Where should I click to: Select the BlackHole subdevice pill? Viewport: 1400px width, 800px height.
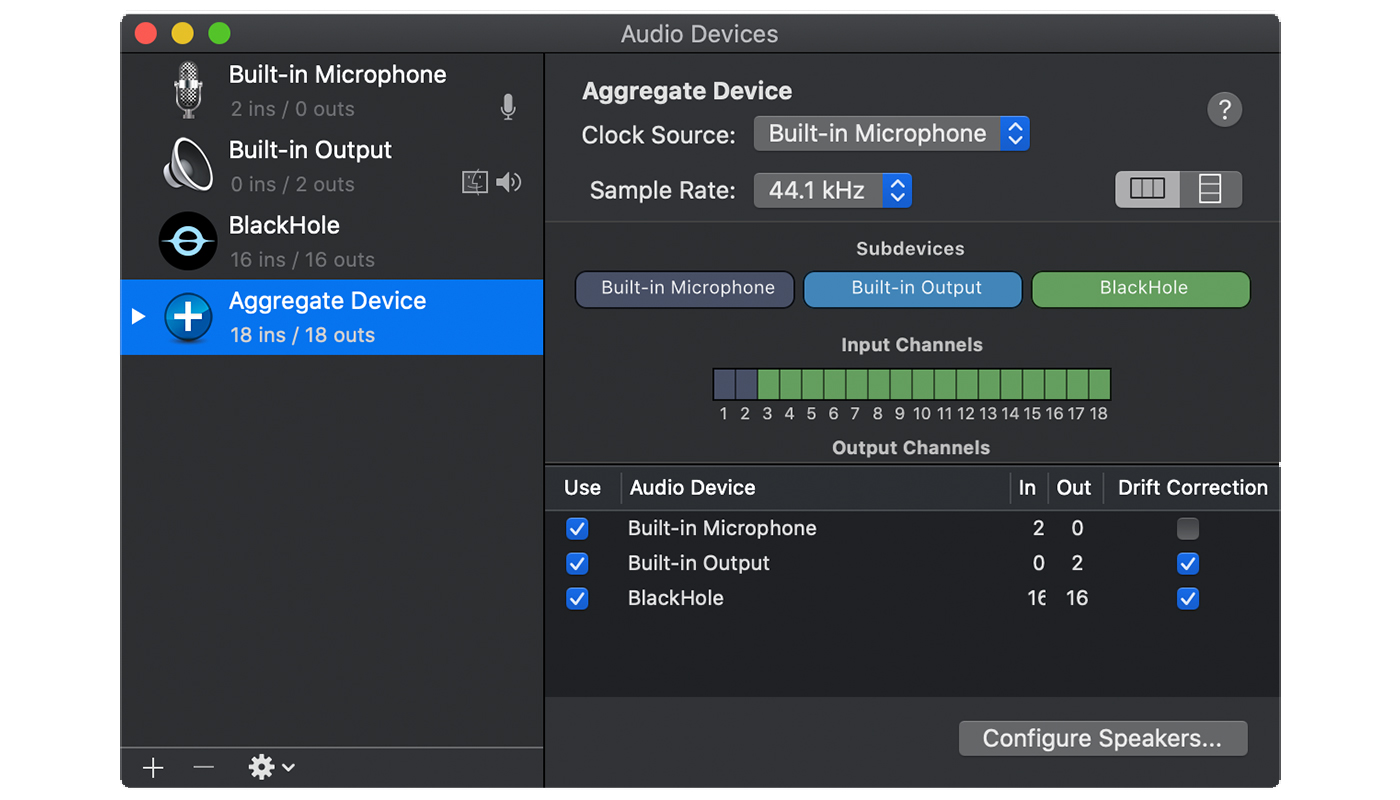click(x=1141, y=289)
